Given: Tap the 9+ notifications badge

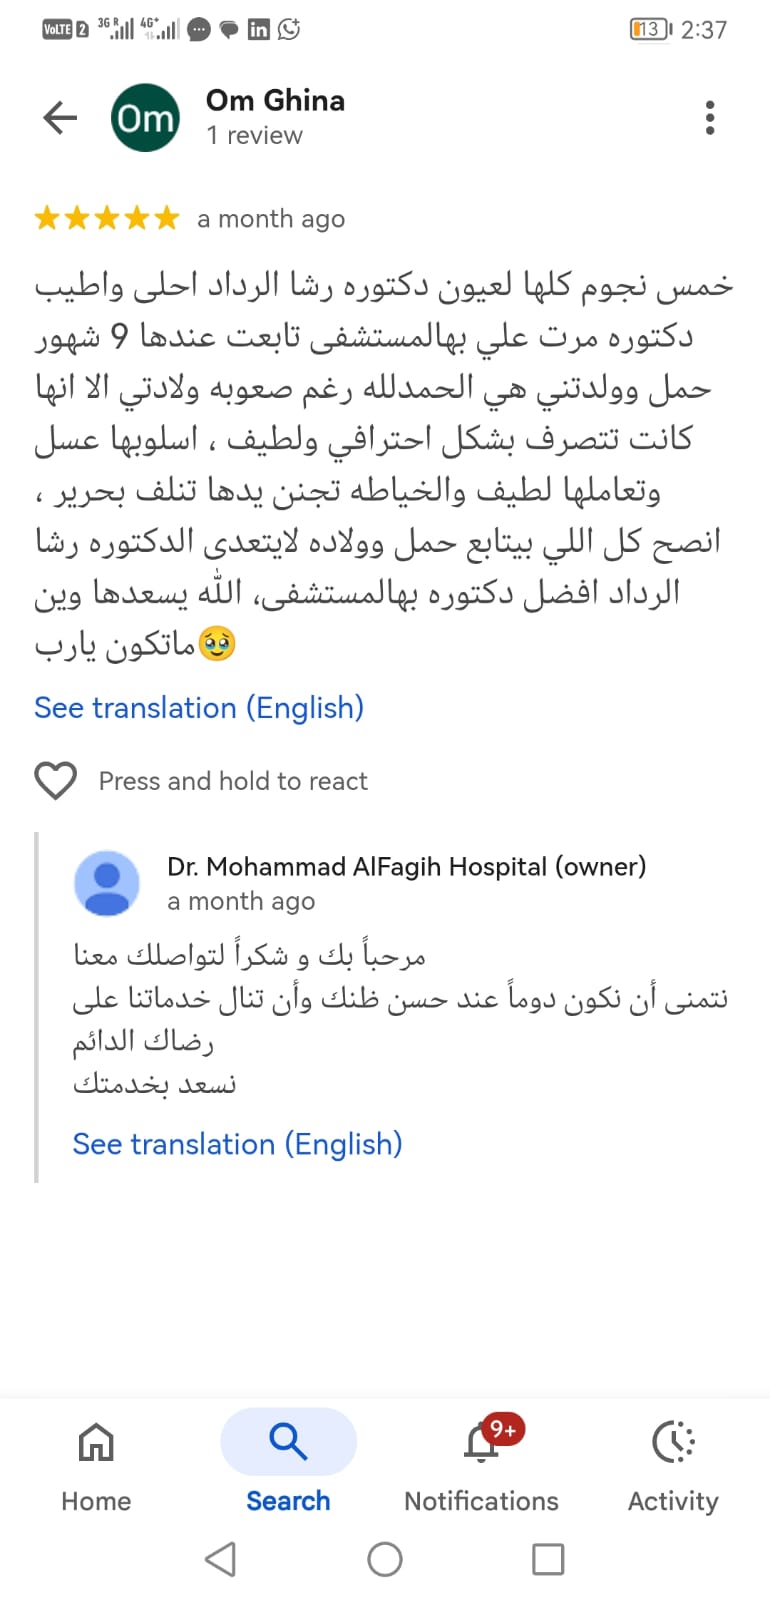Looking at the screenshot, I should pos(503,1430).
